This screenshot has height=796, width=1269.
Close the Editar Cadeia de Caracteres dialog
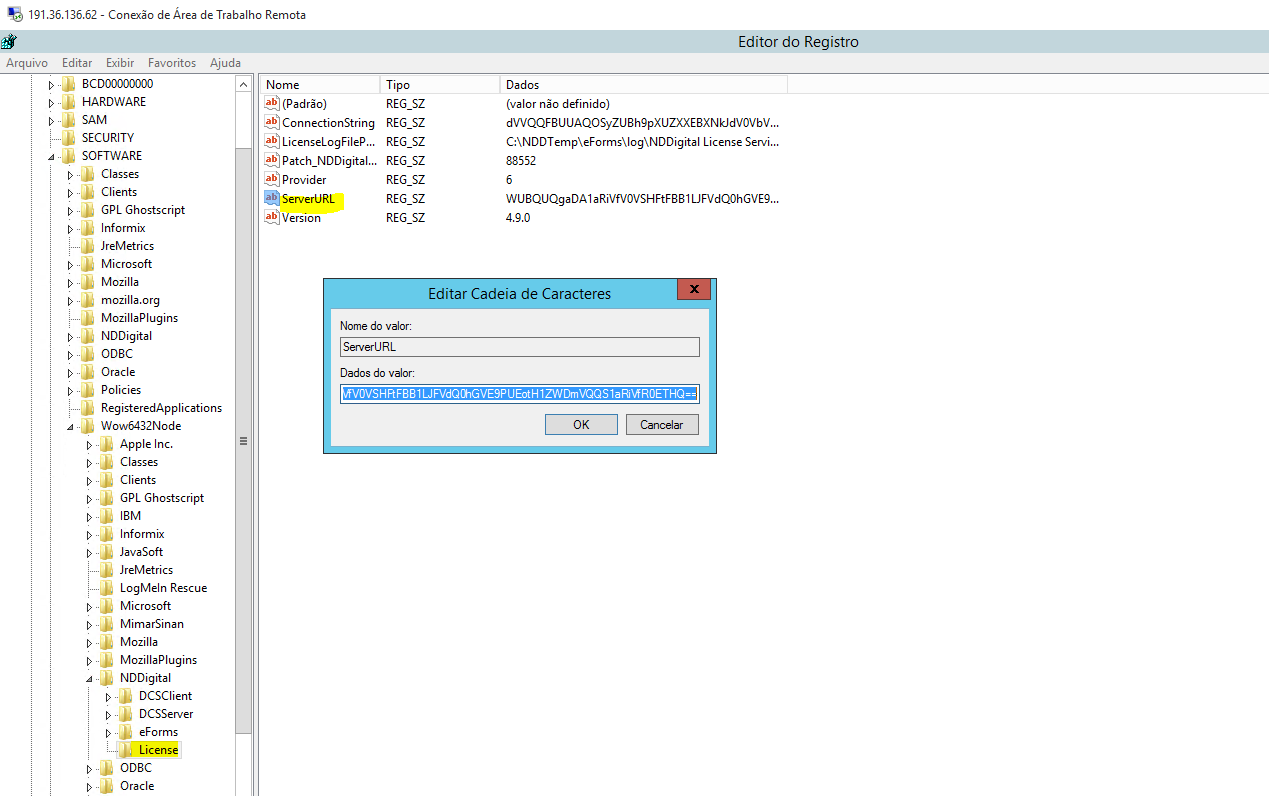(693, 291)
